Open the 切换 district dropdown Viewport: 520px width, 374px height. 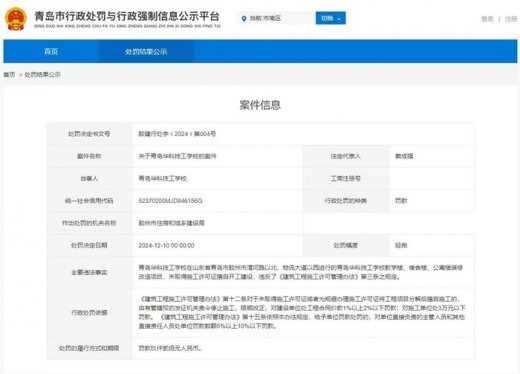(331, 18)
